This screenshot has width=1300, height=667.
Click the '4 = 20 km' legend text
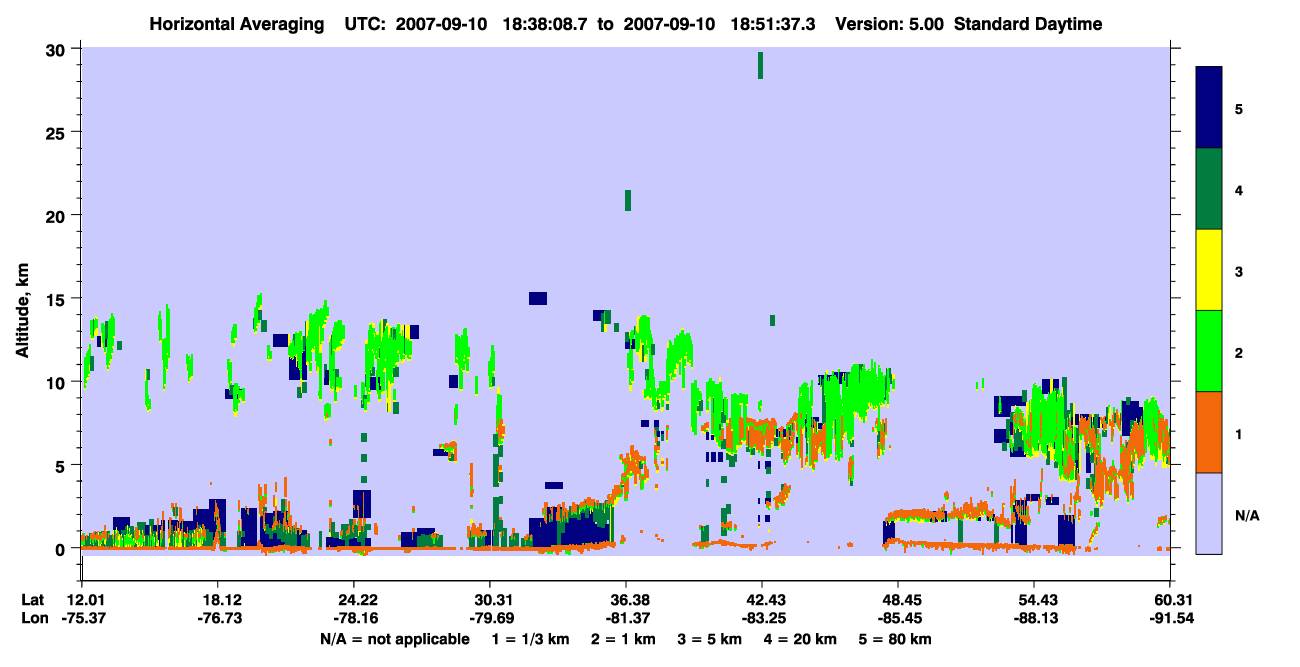[x=800, y=639]
